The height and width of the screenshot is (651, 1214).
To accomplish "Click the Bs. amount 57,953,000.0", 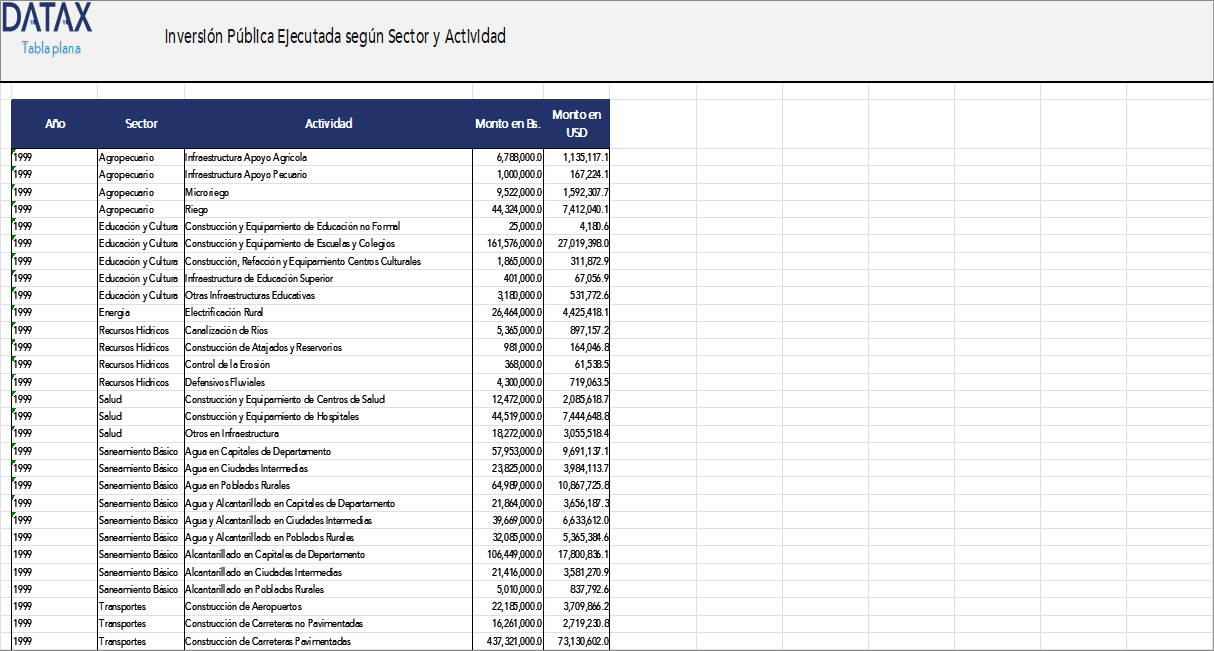I will click(508, 451).
